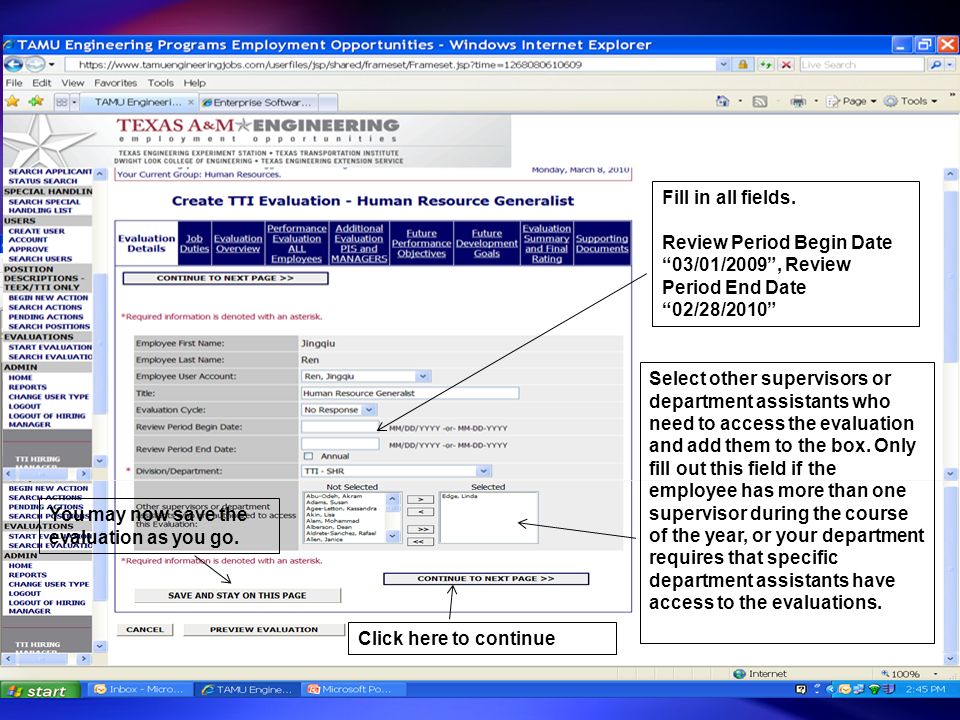Click Create User Account sidebar link
The image size is (960, 720).
point(36,235)
